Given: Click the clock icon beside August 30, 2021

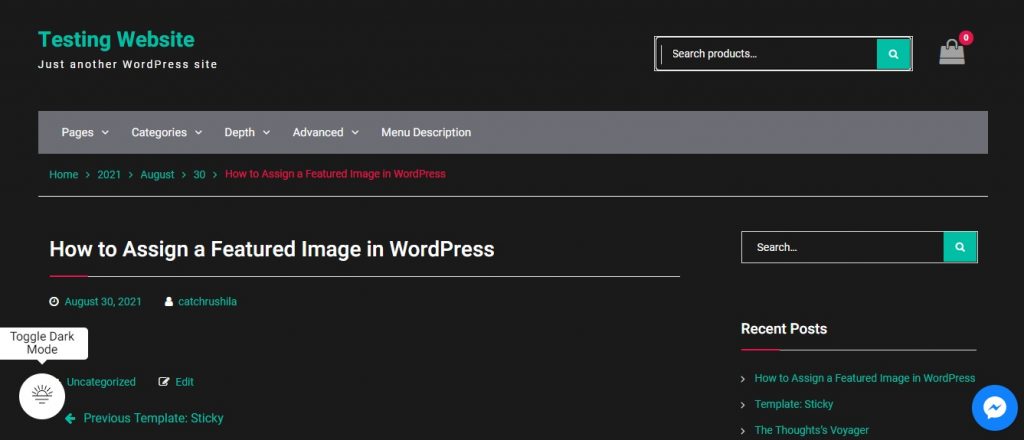Looking at the screenshot, I should 54,302.
